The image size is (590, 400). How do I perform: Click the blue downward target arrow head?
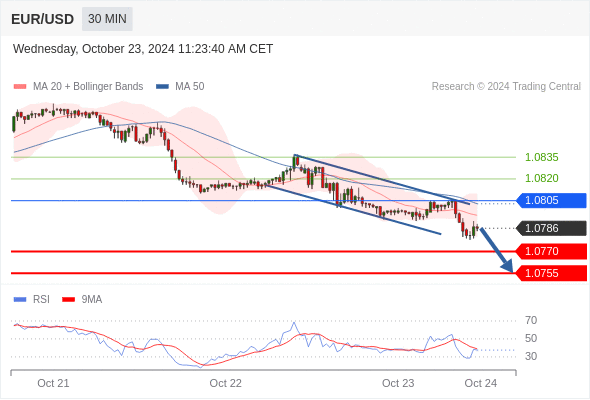(x=508, y=266)
